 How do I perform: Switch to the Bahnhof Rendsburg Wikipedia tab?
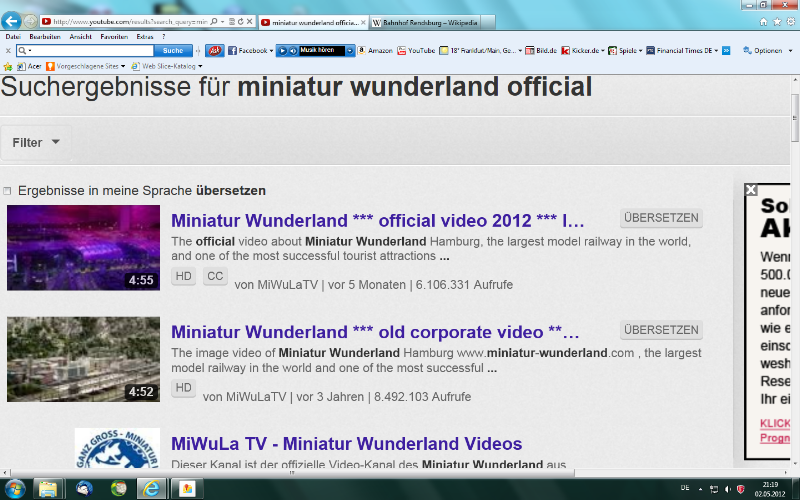(430, 21)
